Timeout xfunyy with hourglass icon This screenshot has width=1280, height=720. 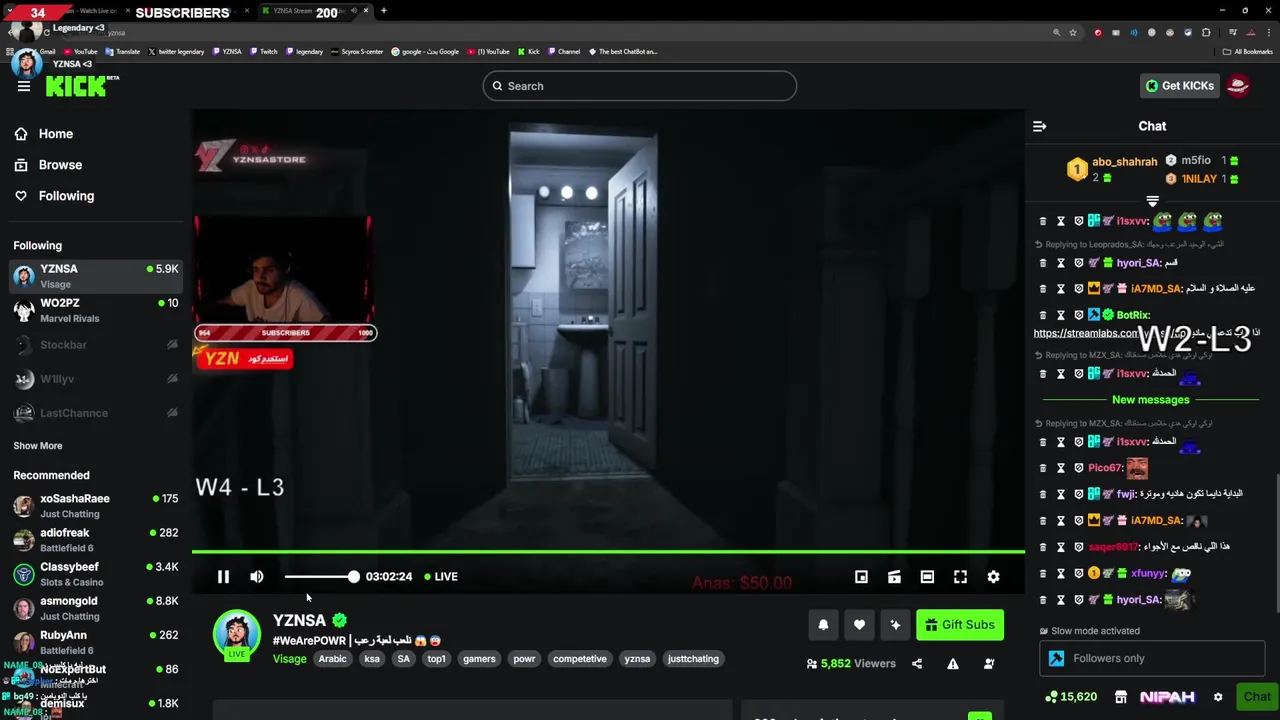click(1061, 574)
